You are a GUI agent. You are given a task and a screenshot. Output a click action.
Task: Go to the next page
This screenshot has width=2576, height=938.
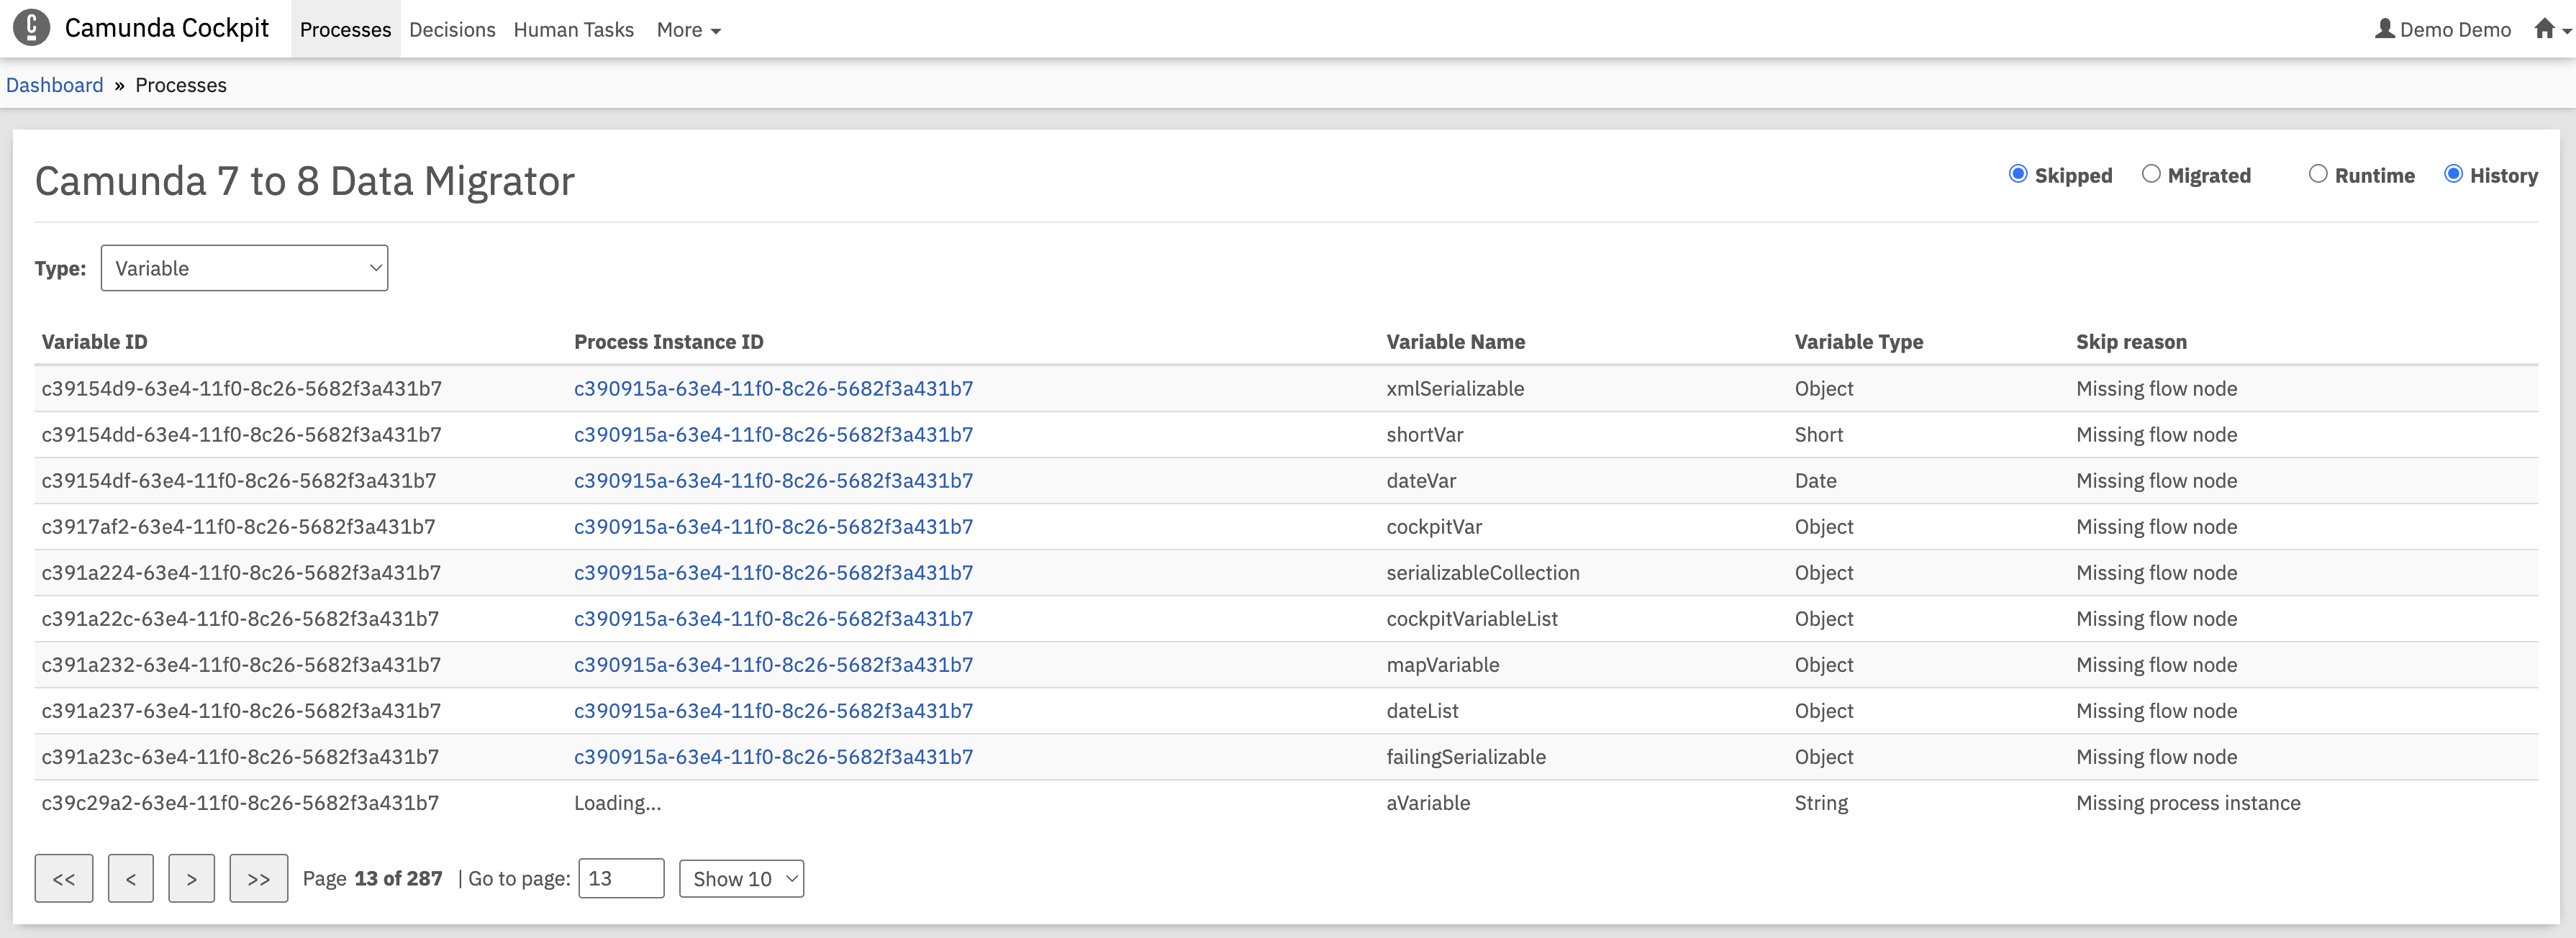[191, 878]
